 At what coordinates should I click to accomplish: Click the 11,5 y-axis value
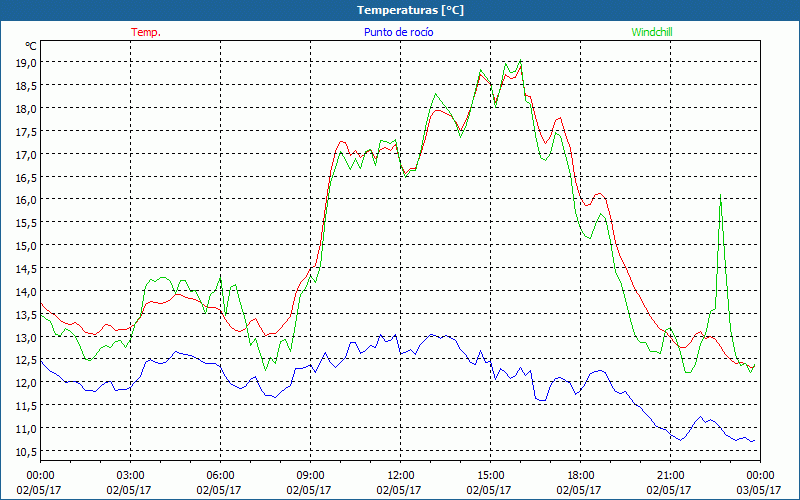pos(27,406)
